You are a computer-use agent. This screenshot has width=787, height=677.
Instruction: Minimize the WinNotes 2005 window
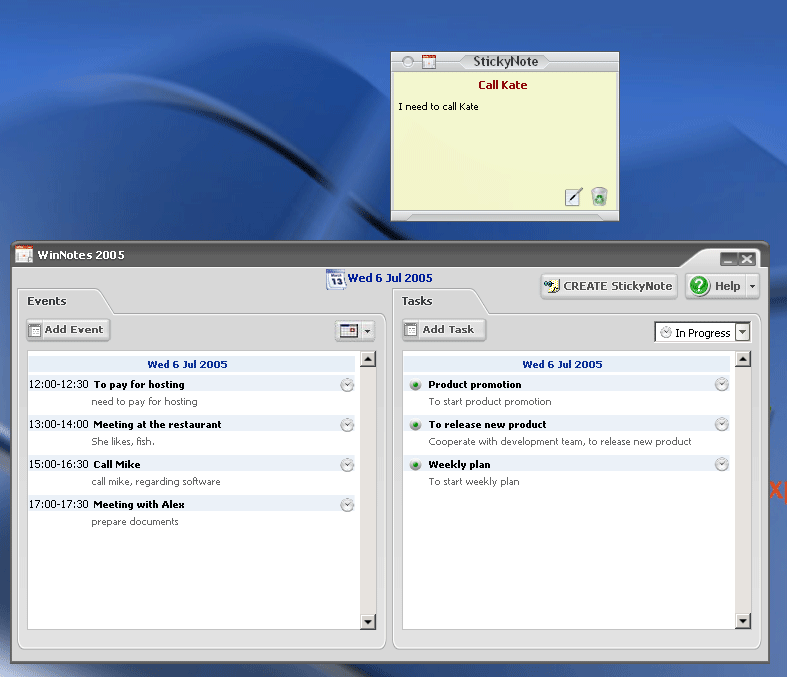click(x=729, y=259)
